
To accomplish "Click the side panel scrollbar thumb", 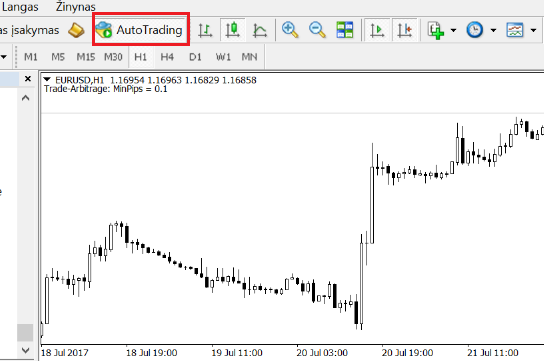I will pyautogui.click(x=25, y=332).
